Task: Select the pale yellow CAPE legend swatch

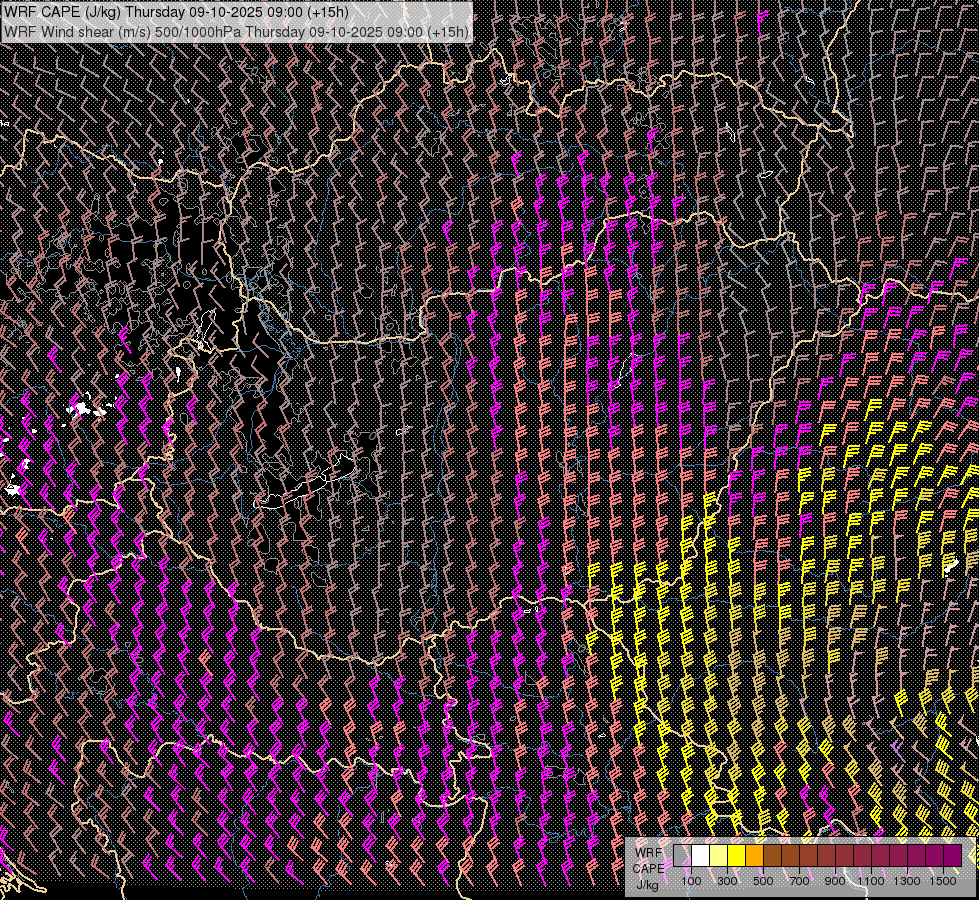Action: pyautogui.click(x=719, y=856)
